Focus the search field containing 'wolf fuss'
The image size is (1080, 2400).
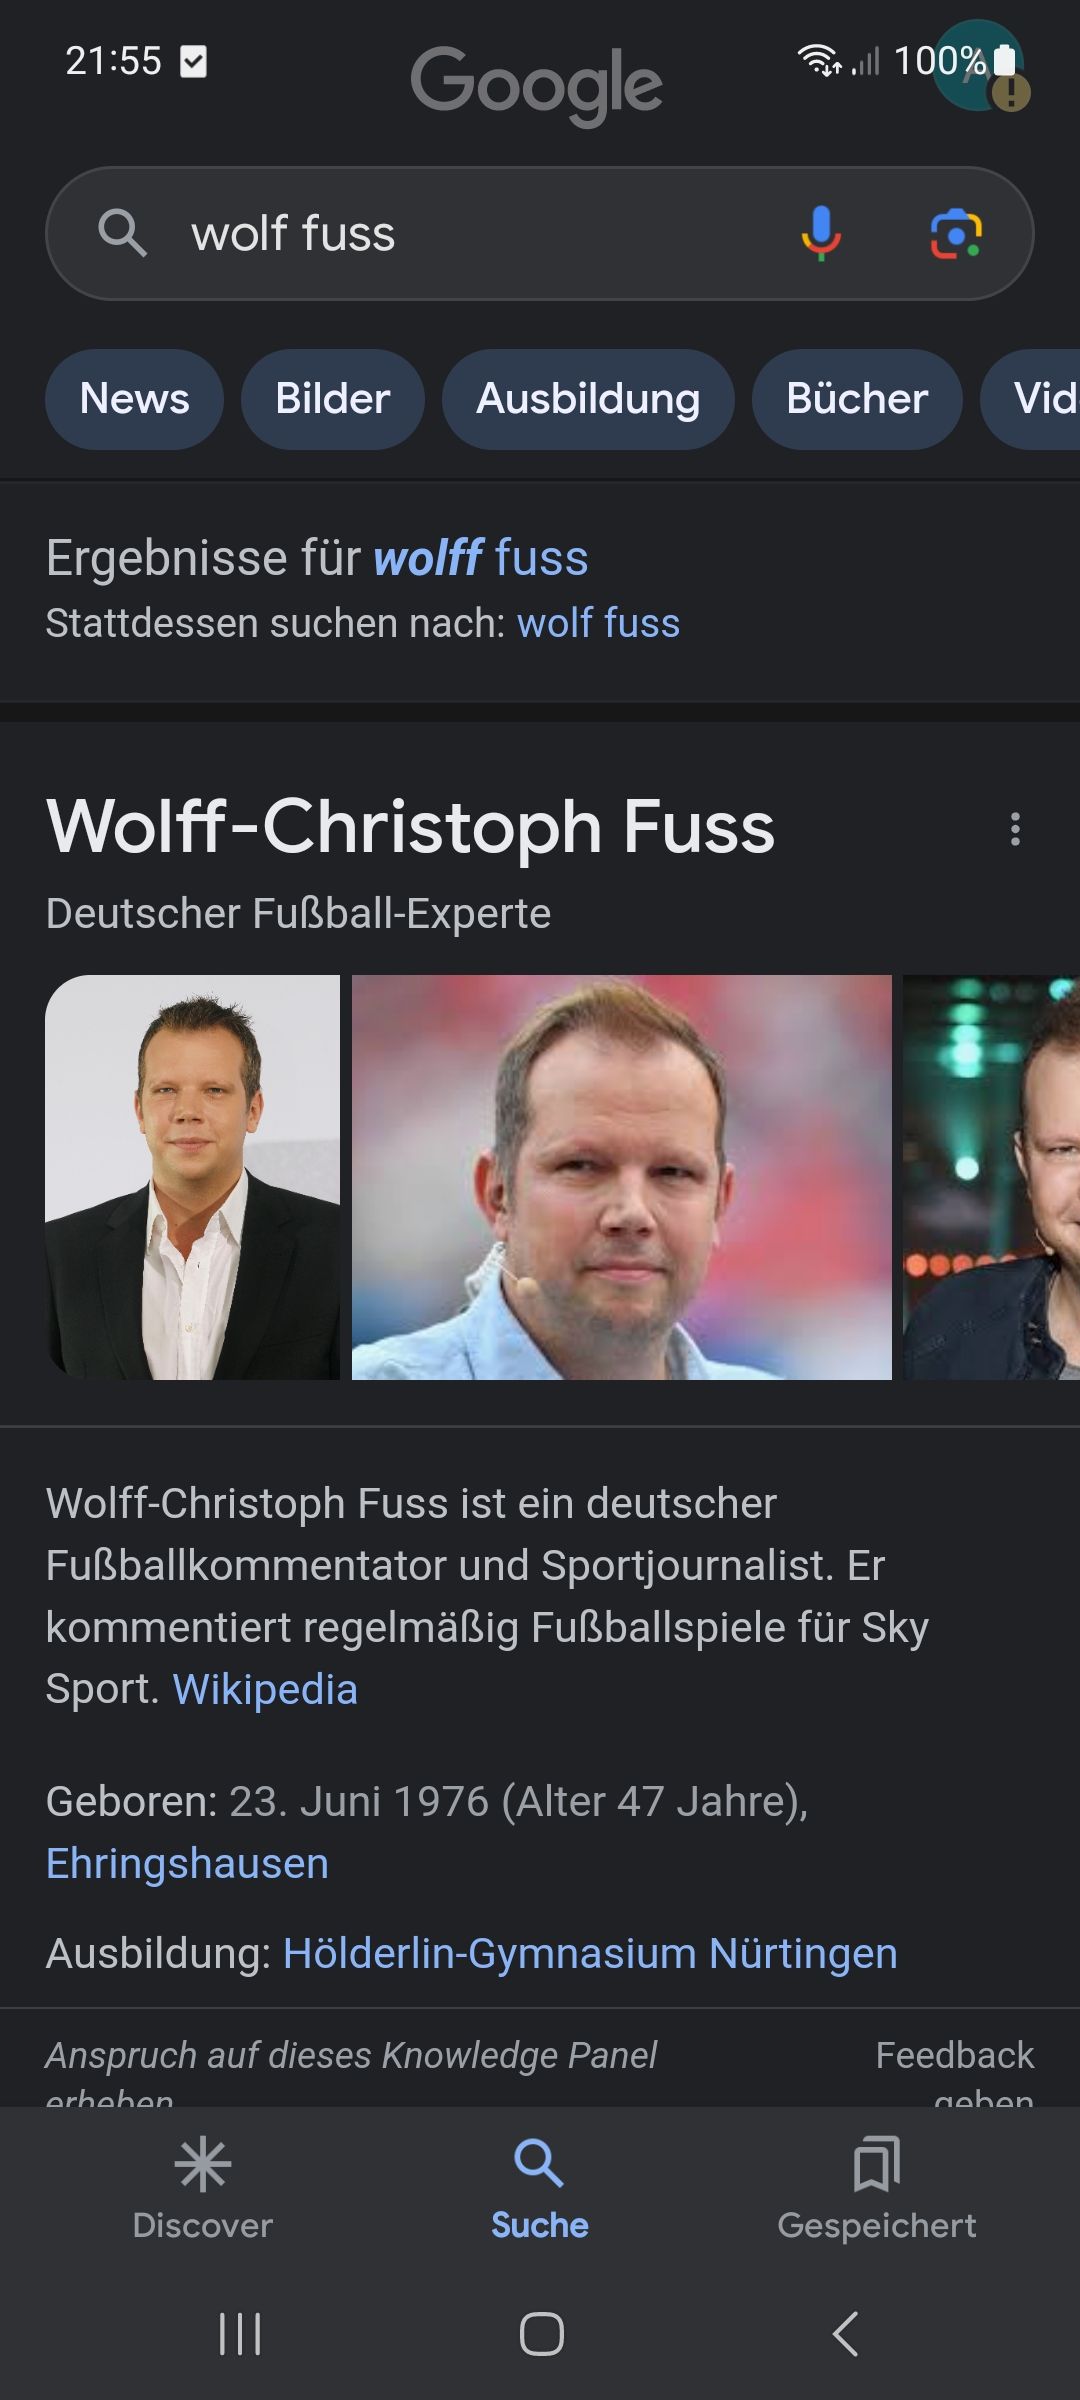point(540,234)
